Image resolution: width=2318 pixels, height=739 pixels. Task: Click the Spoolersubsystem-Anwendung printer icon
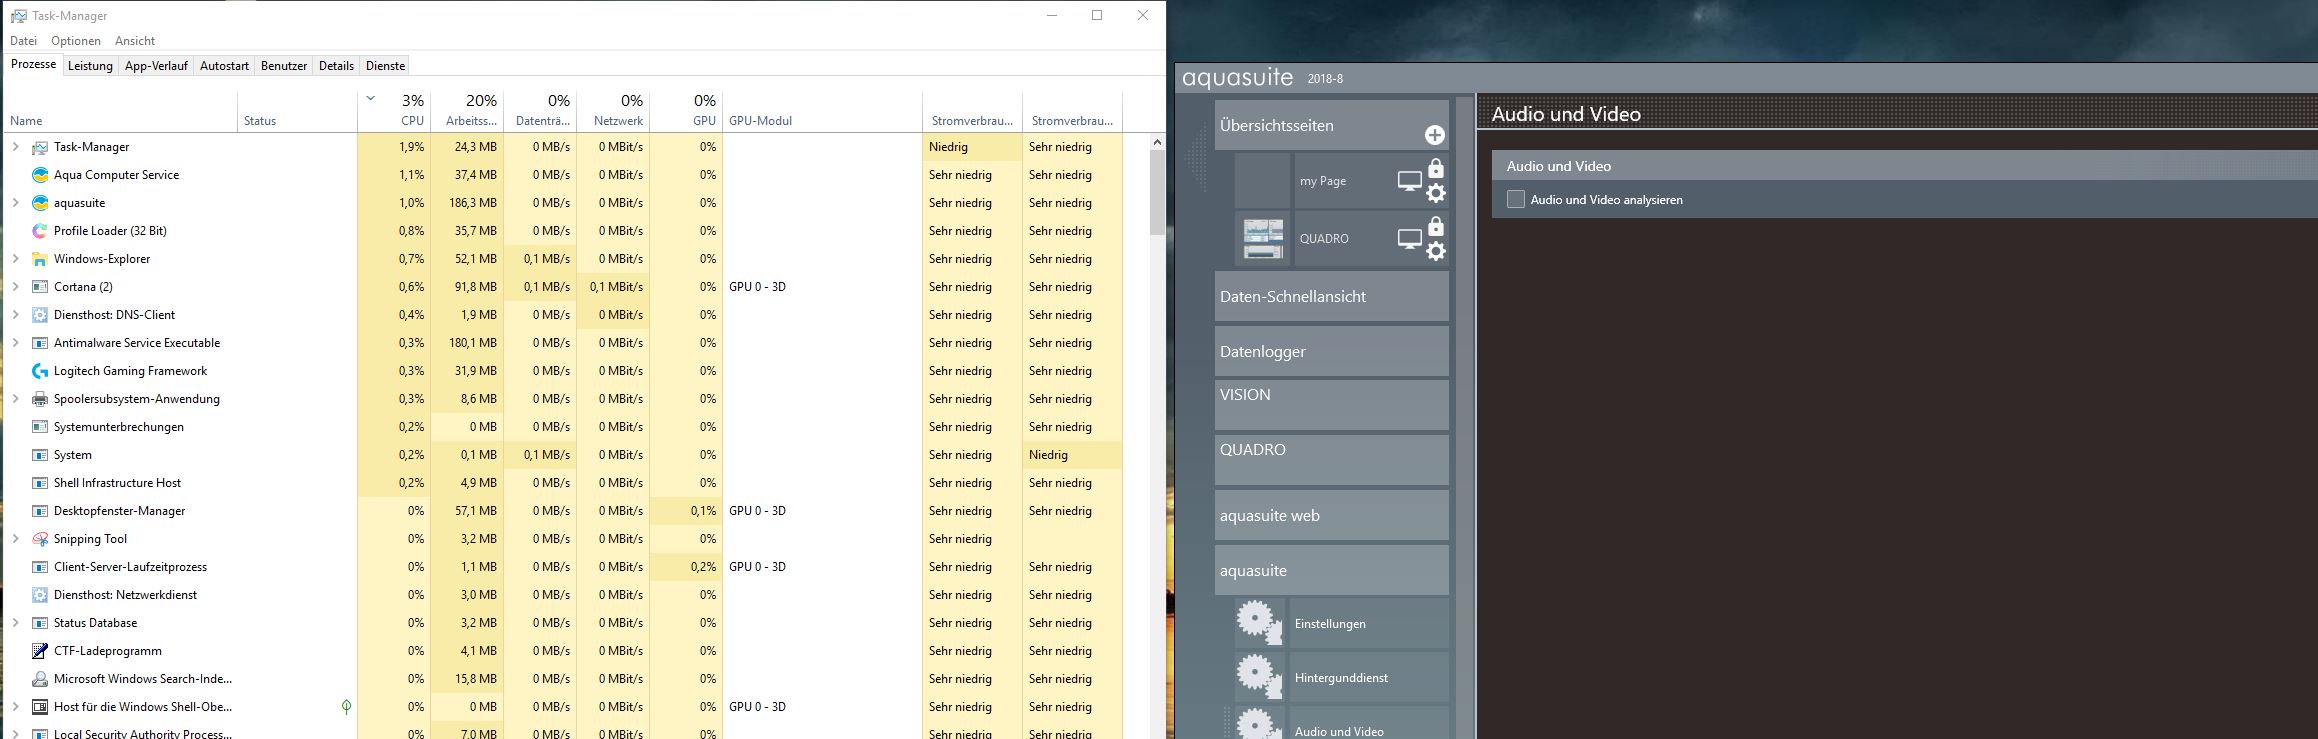[40, 399]
